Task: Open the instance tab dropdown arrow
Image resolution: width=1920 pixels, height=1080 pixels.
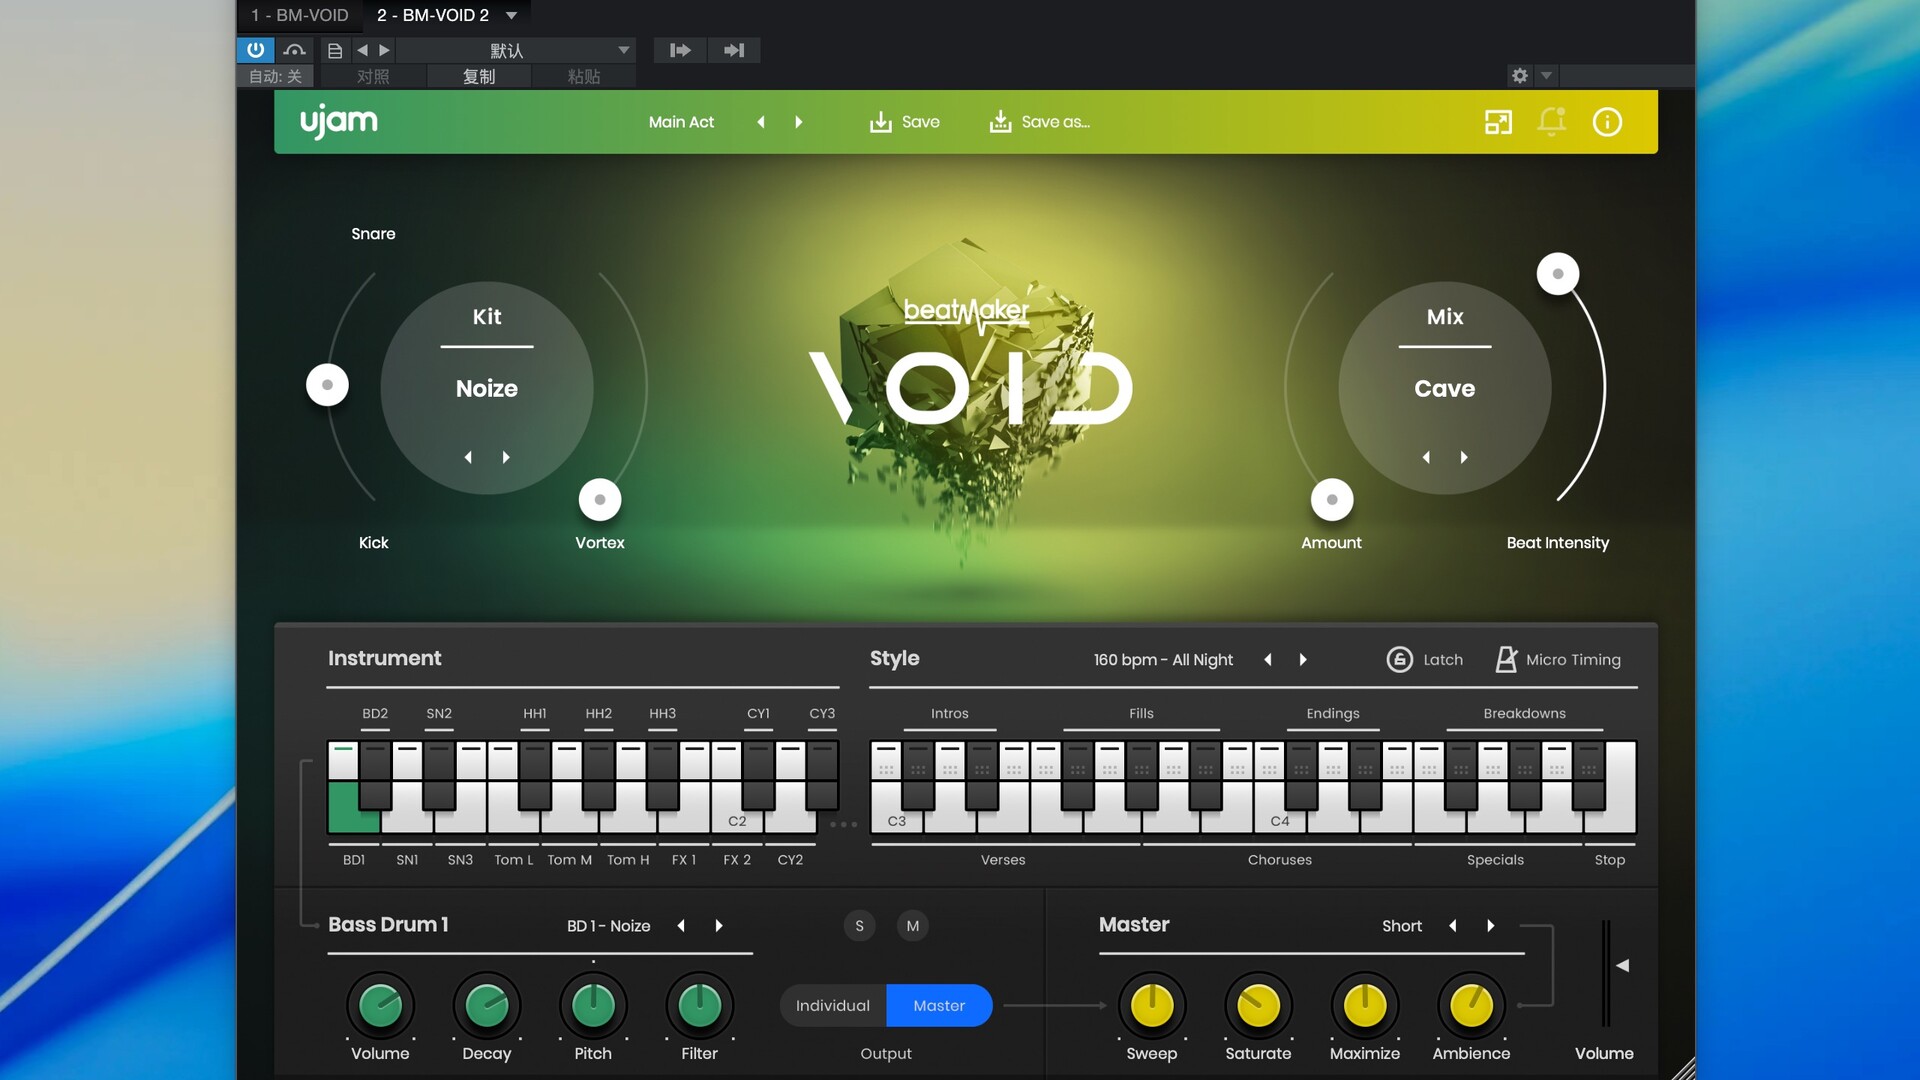Action: [x=512, y=15]
